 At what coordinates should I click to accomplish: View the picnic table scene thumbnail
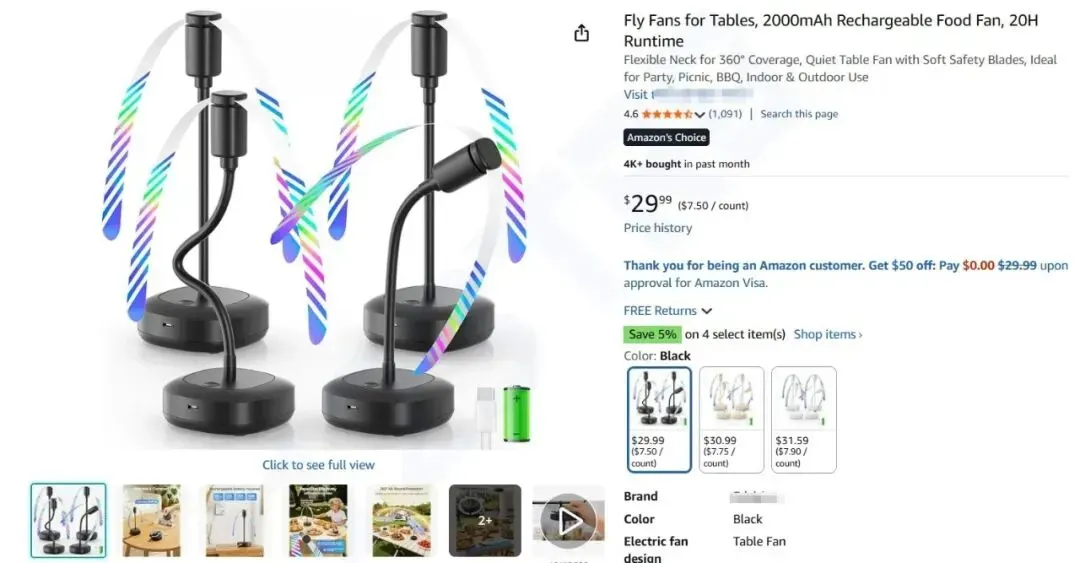pyautogui.click(x=318, y=521)
